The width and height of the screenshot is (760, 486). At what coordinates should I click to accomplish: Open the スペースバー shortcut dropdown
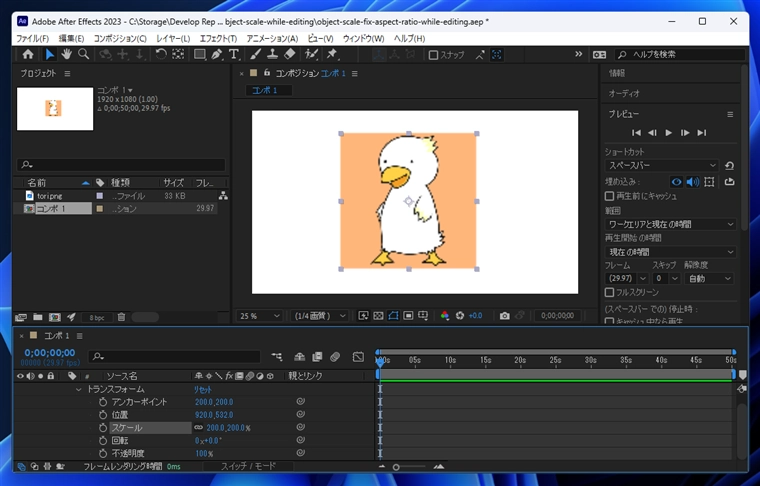pyautogui.click(x=662, y=165)
